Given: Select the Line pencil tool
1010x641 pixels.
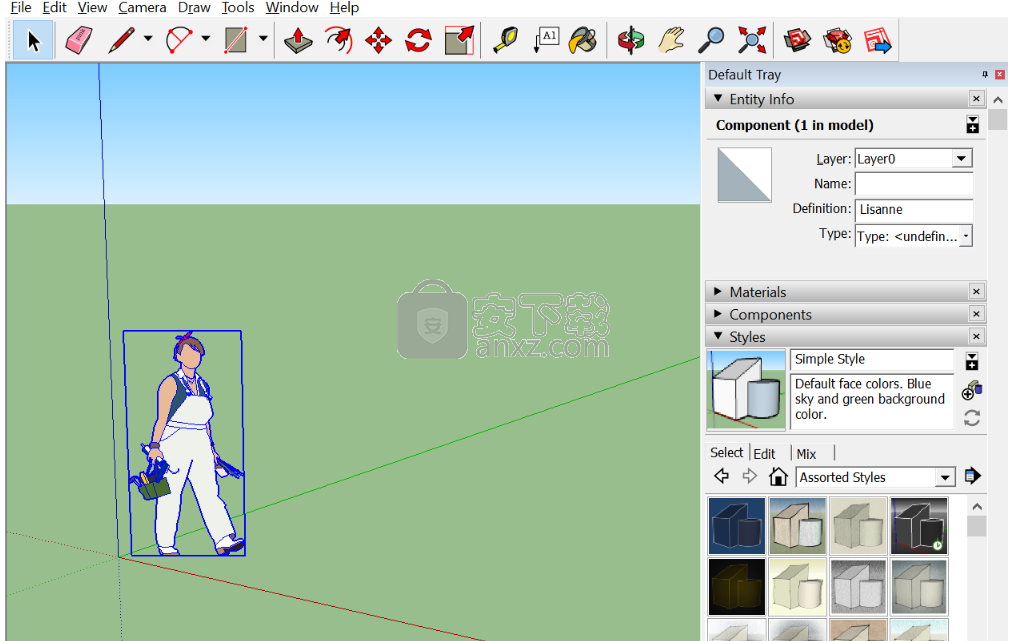Looking at the screenshot, I should coord(121,40).
